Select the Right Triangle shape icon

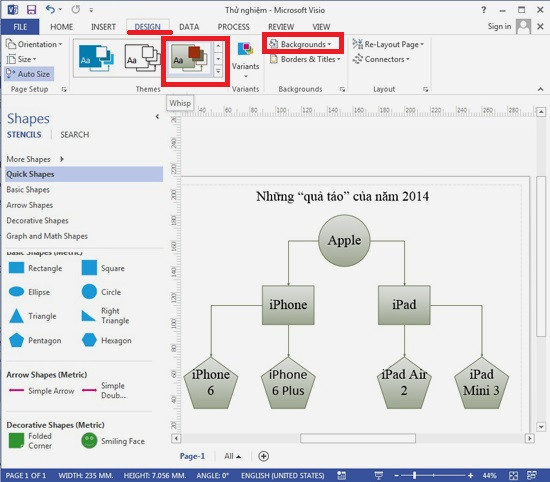[88, 316]
